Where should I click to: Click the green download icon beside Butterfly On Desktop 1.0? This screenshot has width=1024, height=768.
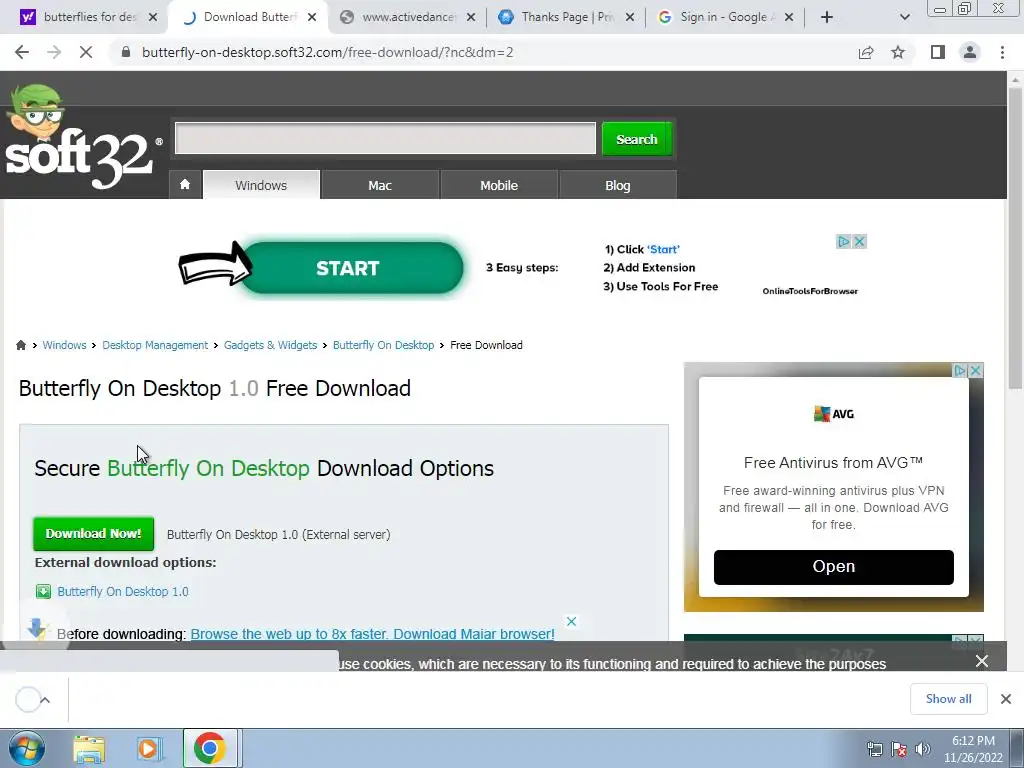(x=43, y=592)
